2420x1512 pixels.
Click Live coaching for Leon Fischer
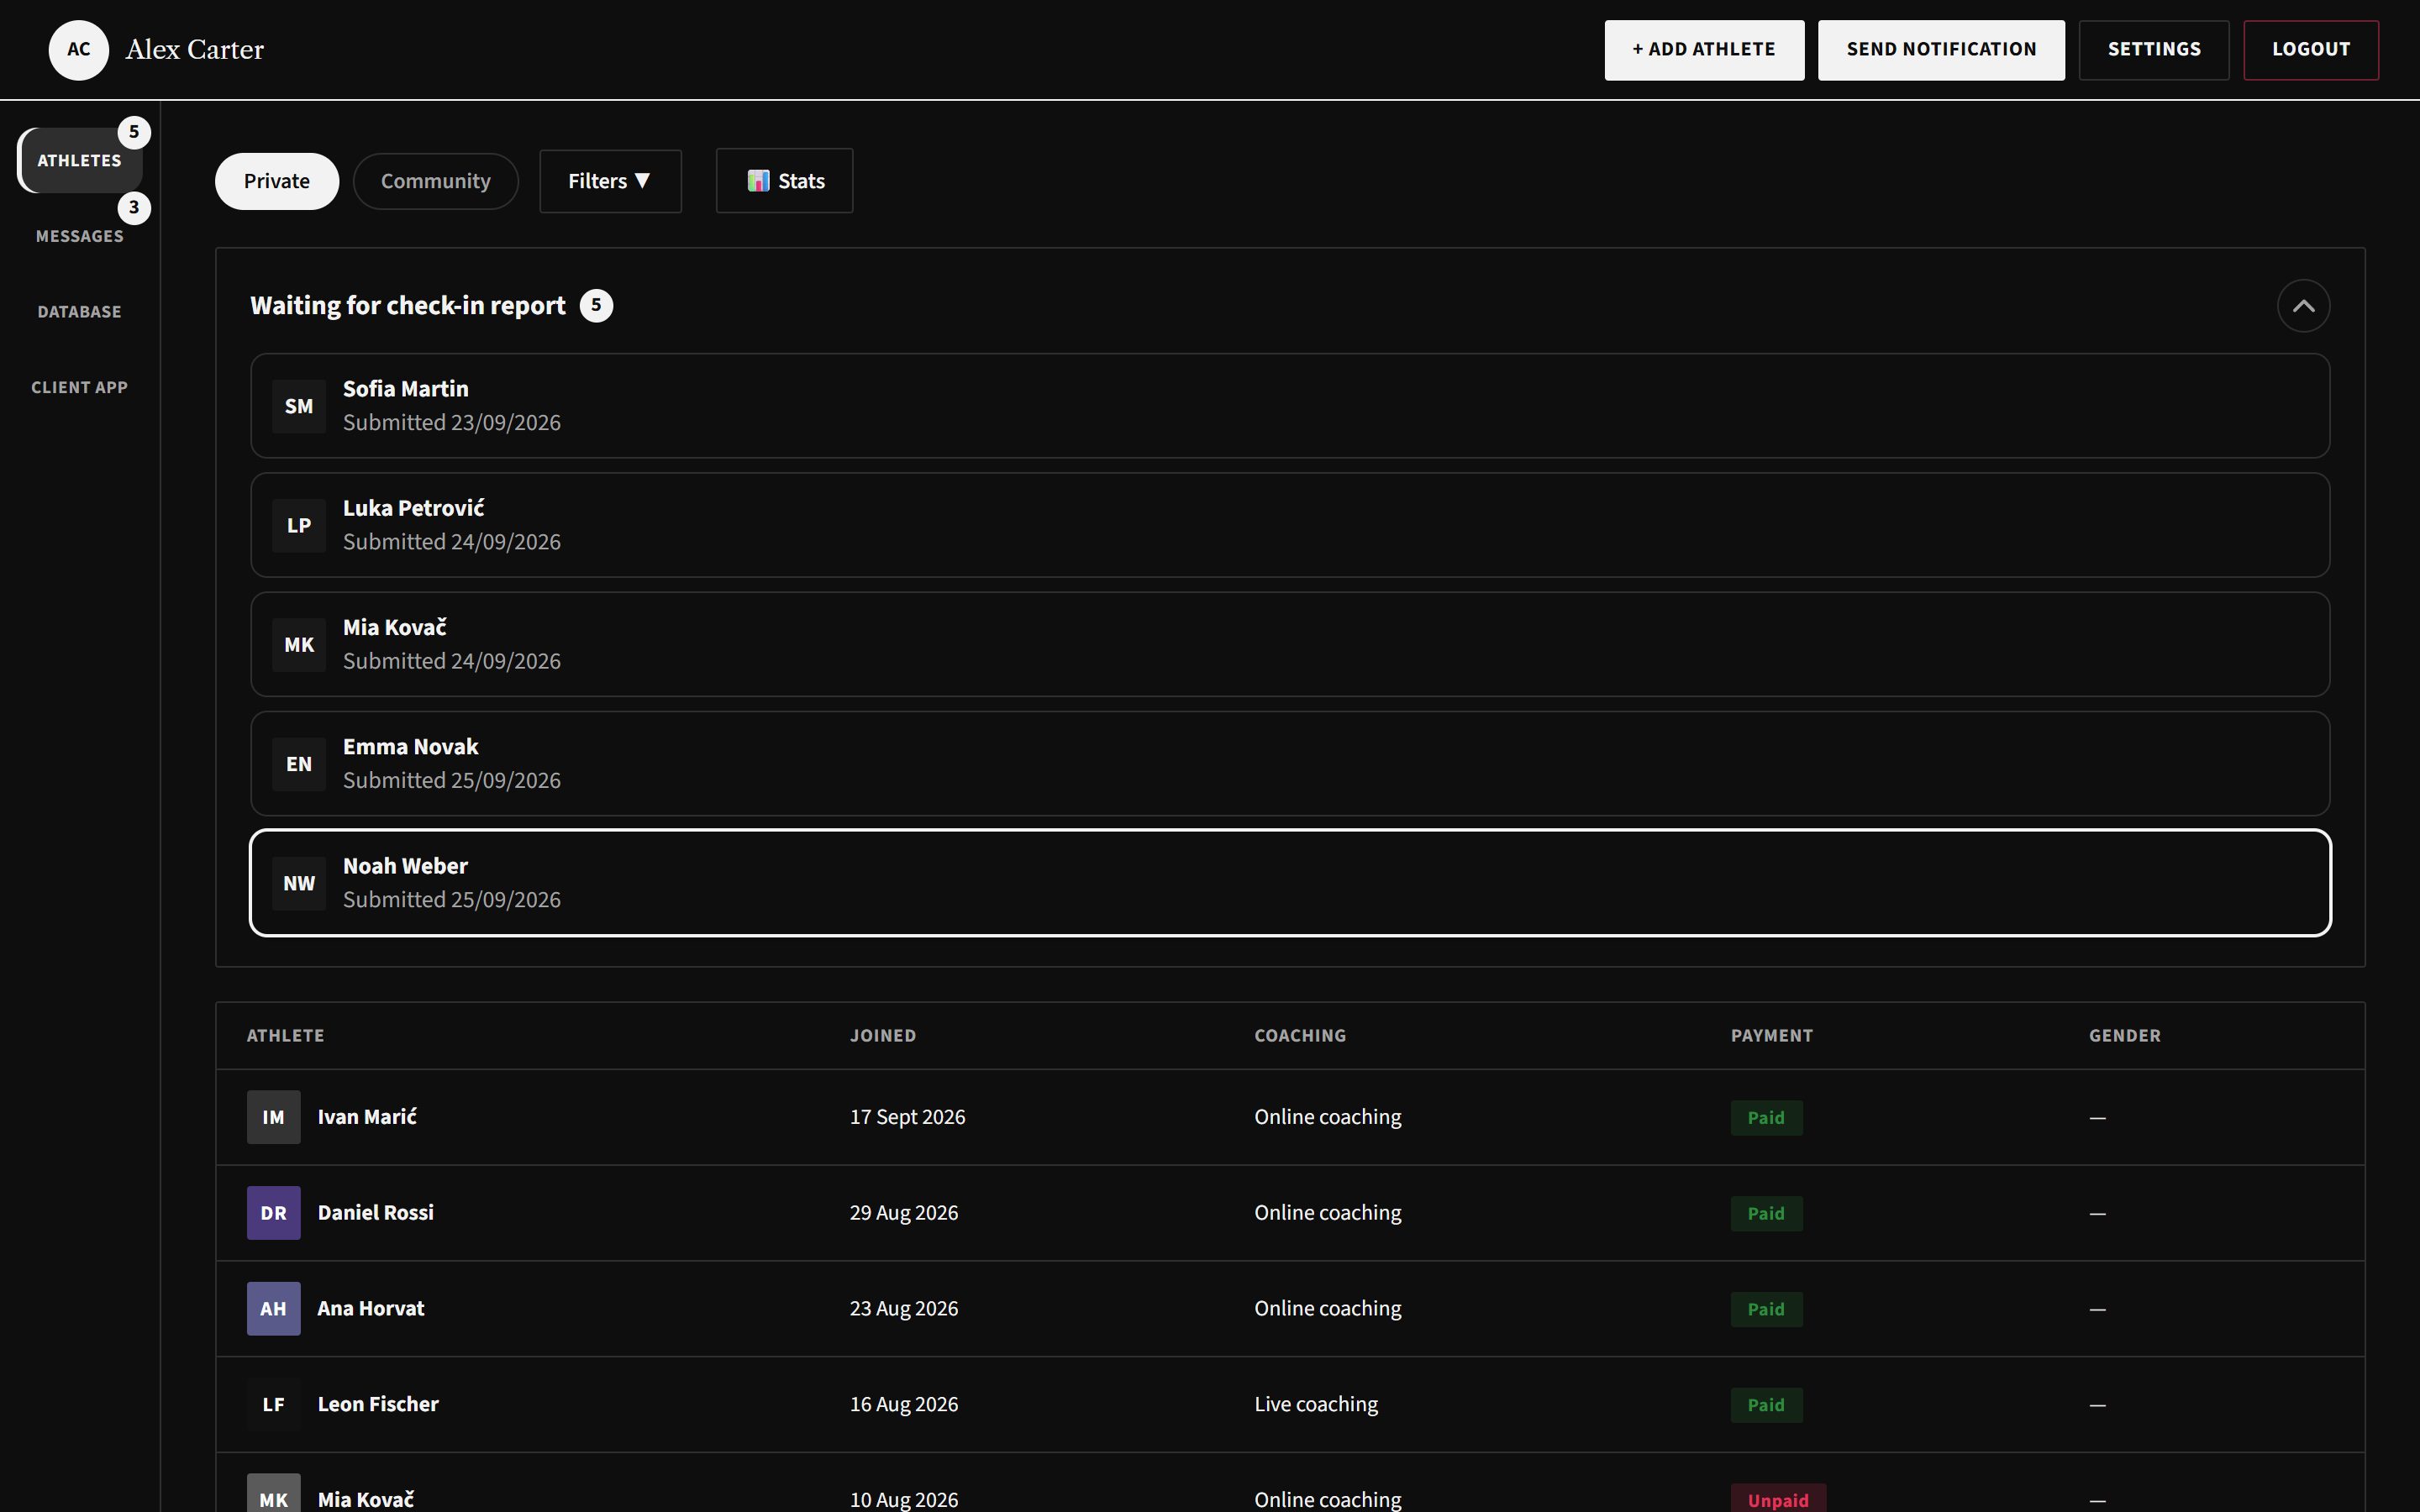[1316, 1405]
